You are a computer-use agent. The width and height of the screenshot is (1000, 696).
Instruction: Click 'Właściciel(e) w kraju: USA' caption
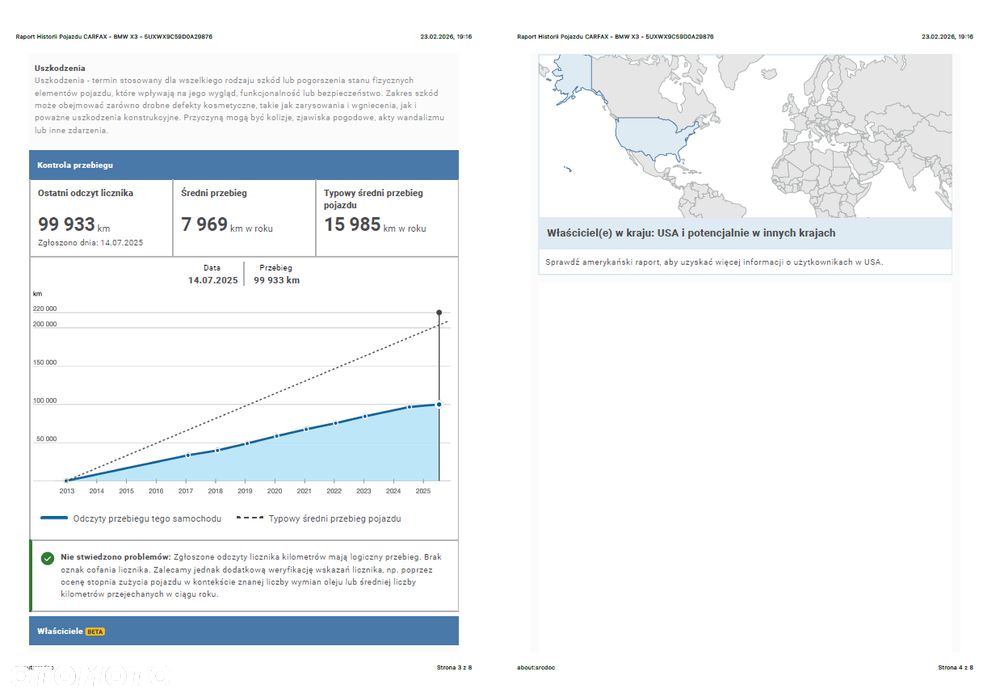691,233
